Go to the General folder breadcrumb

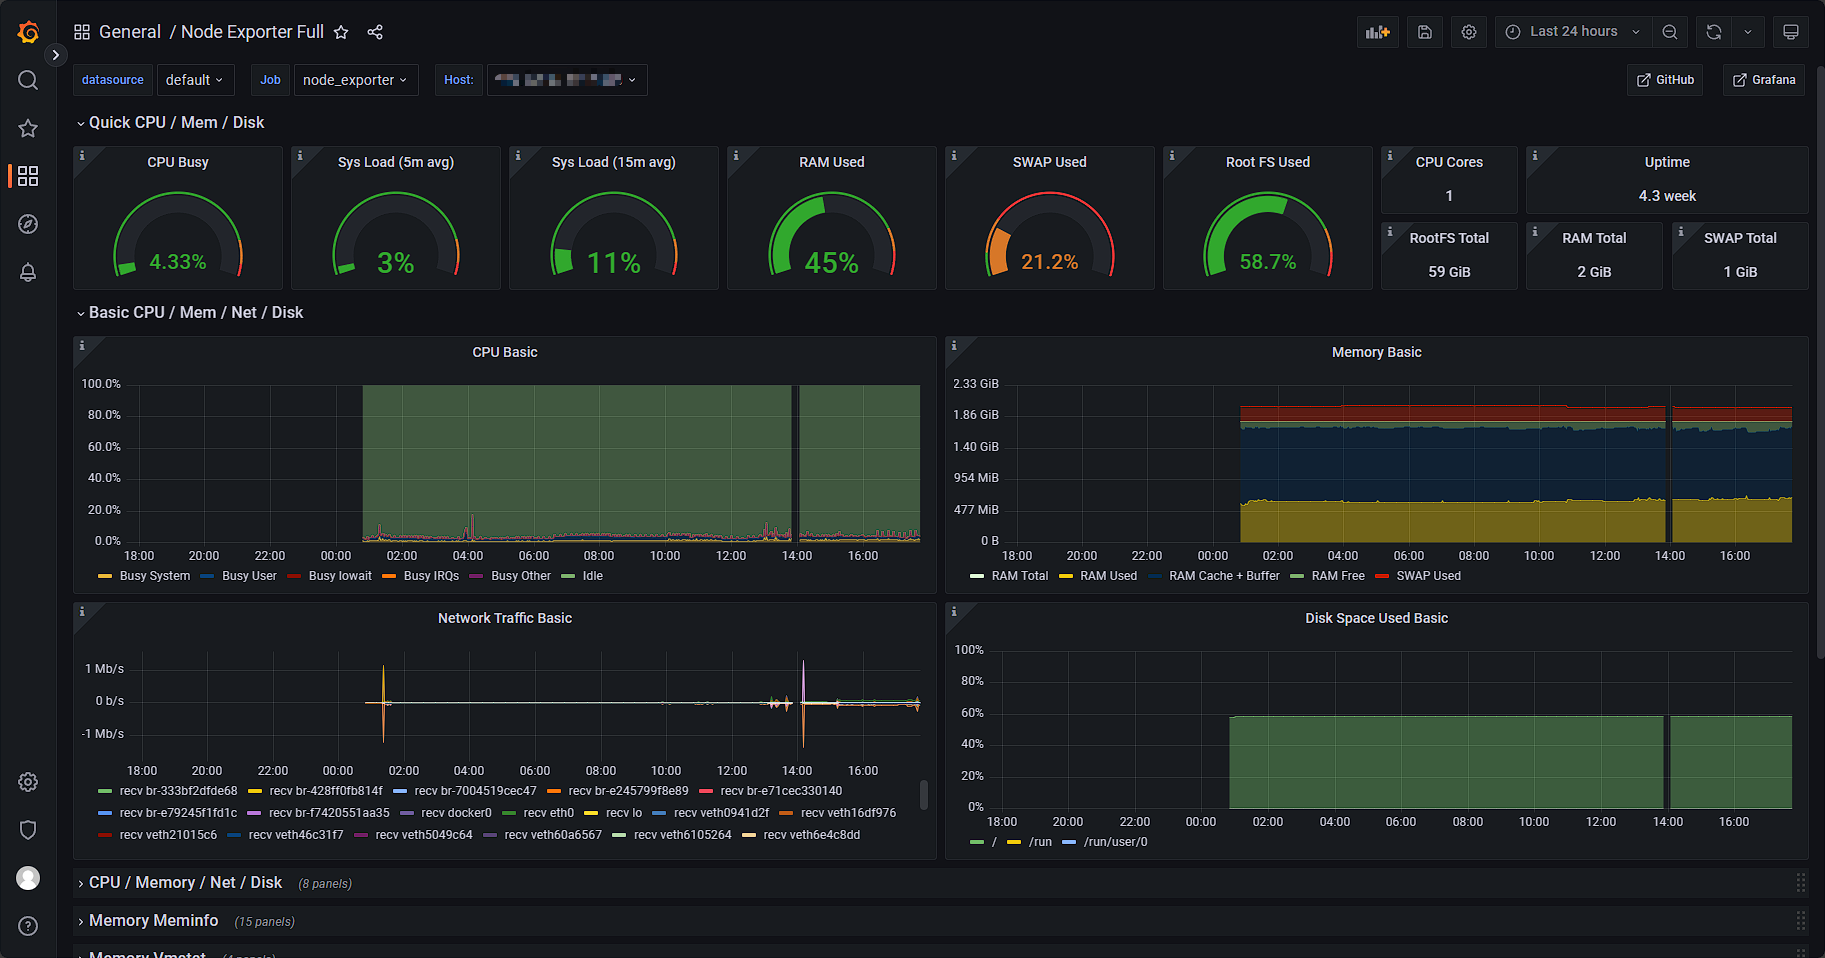click(x=130, y=32)
